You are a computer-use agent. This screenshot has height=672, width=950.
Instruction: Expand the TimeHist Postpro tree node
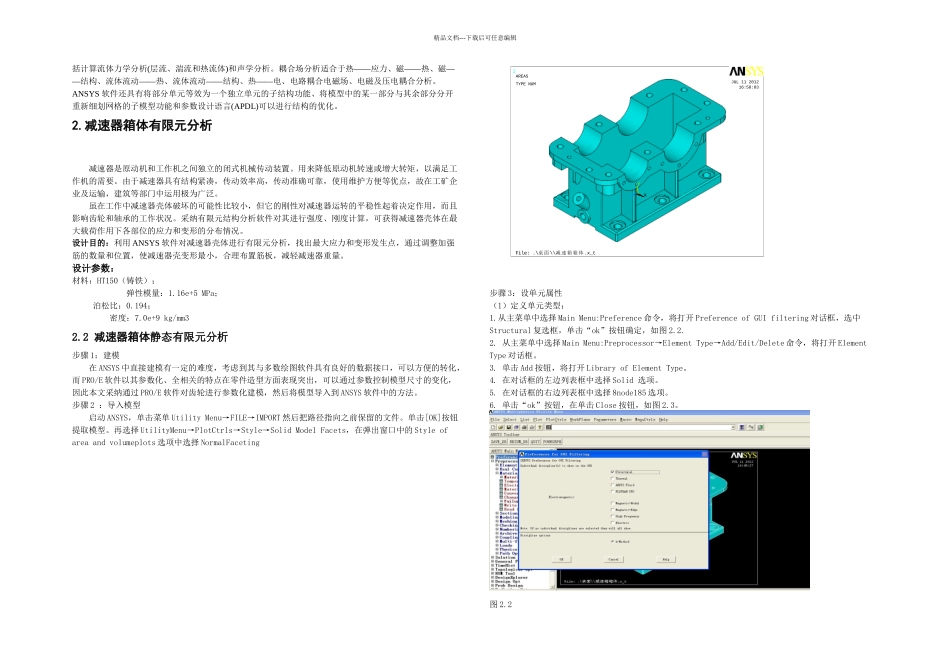493,565
